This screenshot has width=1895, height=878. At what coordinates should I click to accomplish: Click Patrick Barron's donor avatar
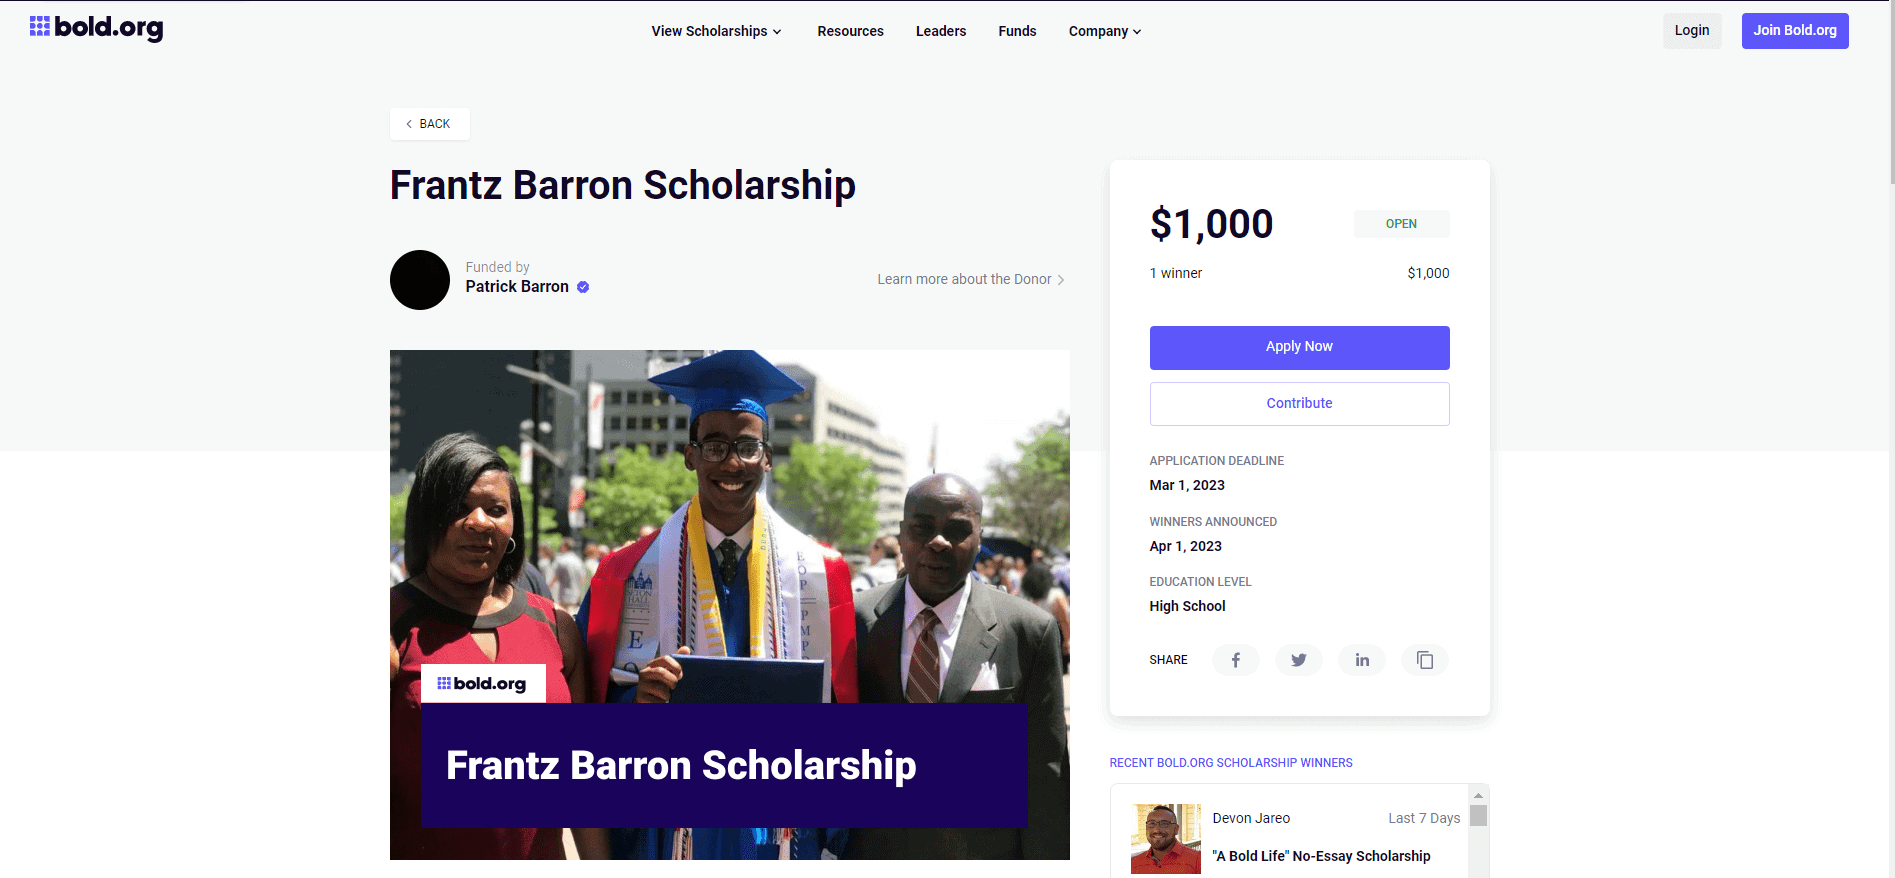click(420, 280)
